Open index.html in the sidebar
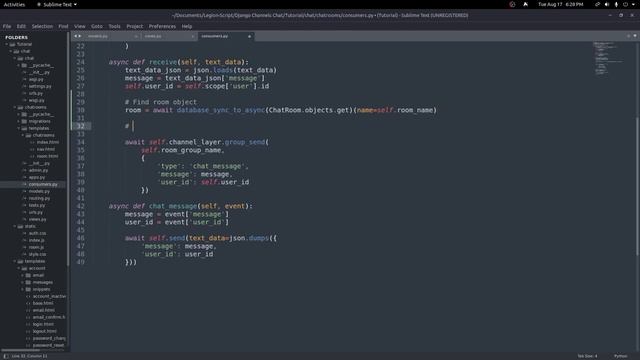This screenshot has height=360, width=640. [48, 142]
